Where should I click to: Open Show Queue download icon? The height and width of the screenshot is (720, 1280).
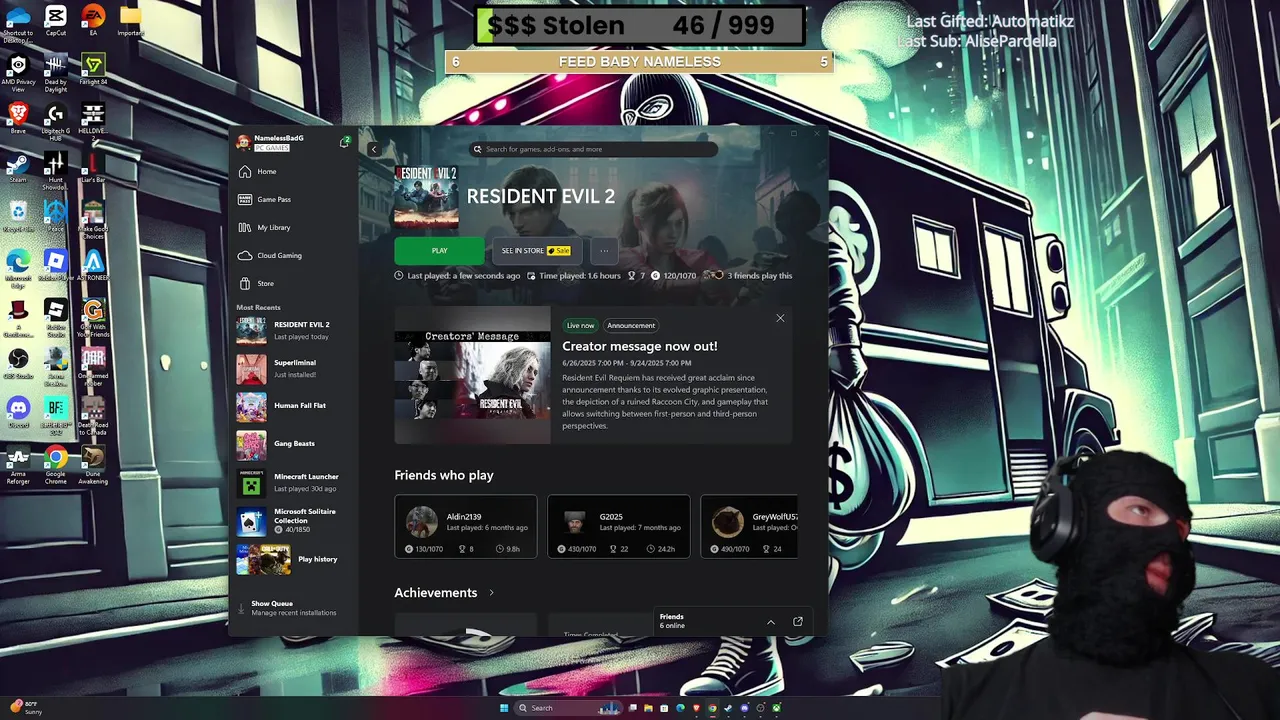point(241,608)
